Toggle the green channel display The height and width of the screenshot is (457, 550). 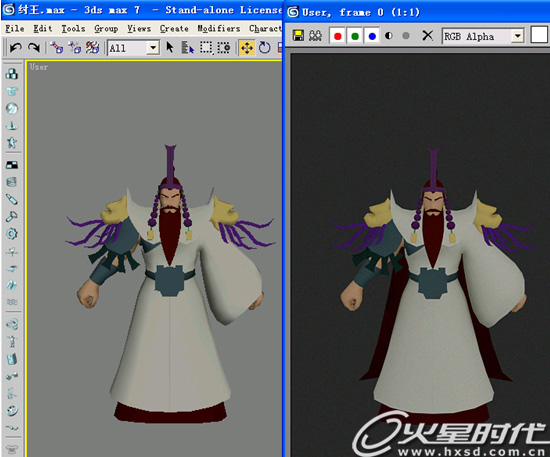click(x=355, y=36)
